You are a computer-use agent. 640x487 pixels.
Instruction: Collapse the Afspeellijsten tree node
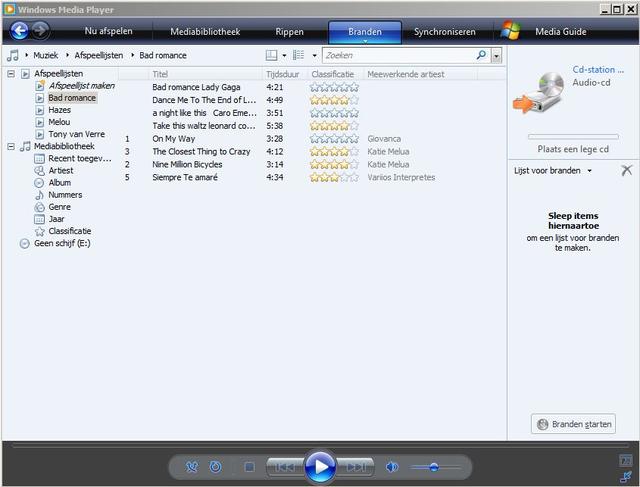click(11, 74)
